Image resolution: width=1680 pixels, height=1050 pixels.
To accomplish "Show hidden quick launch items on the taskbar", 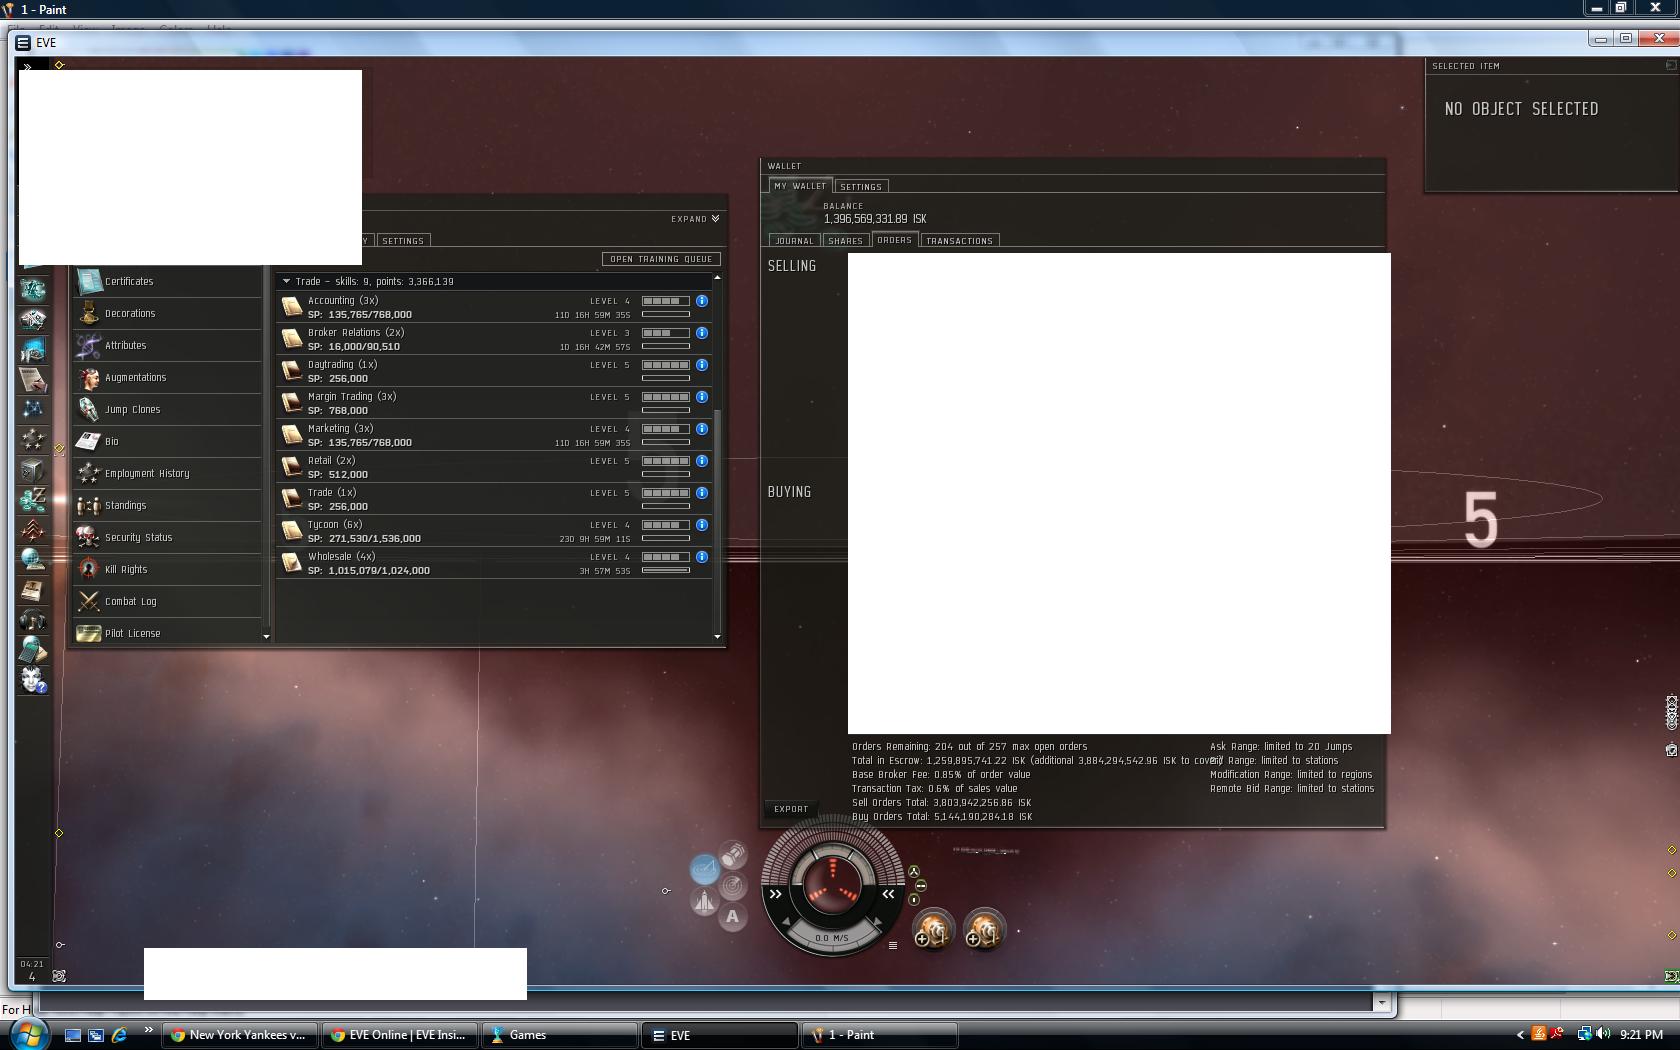I will click(x=148, y=1030).
